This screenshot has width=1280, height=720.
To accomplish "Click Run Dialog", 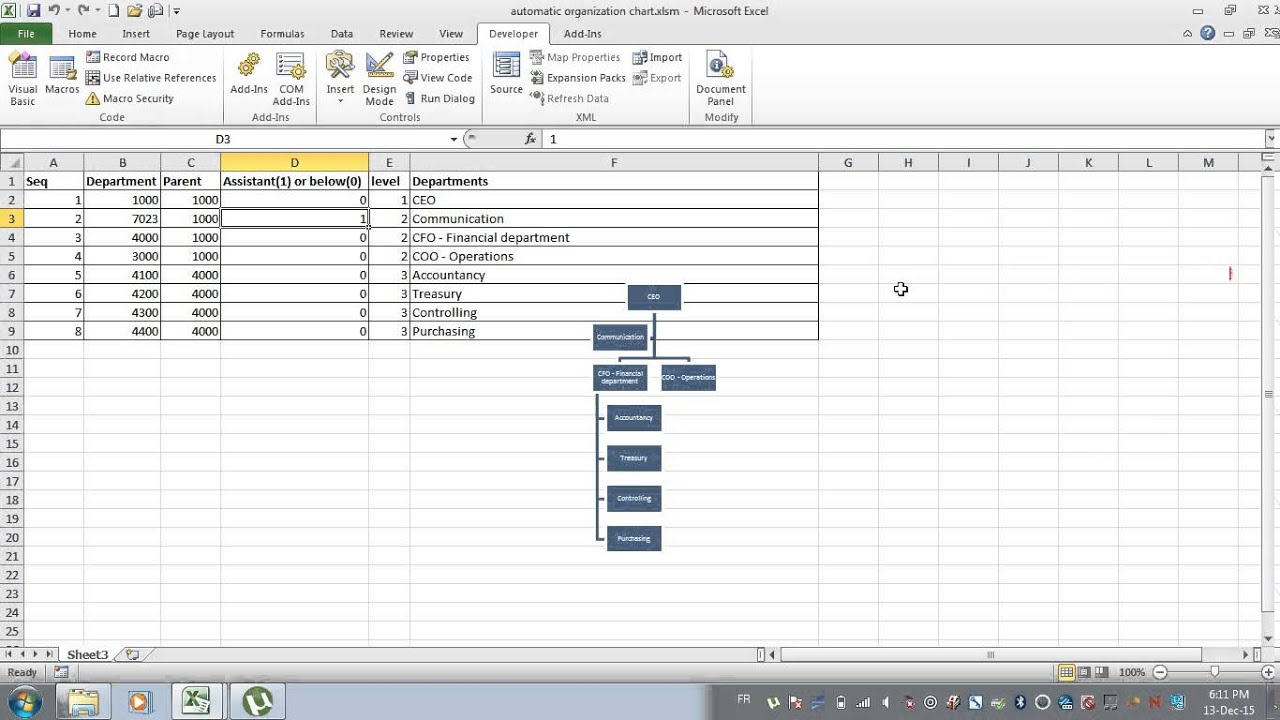I will coord(439,98).
